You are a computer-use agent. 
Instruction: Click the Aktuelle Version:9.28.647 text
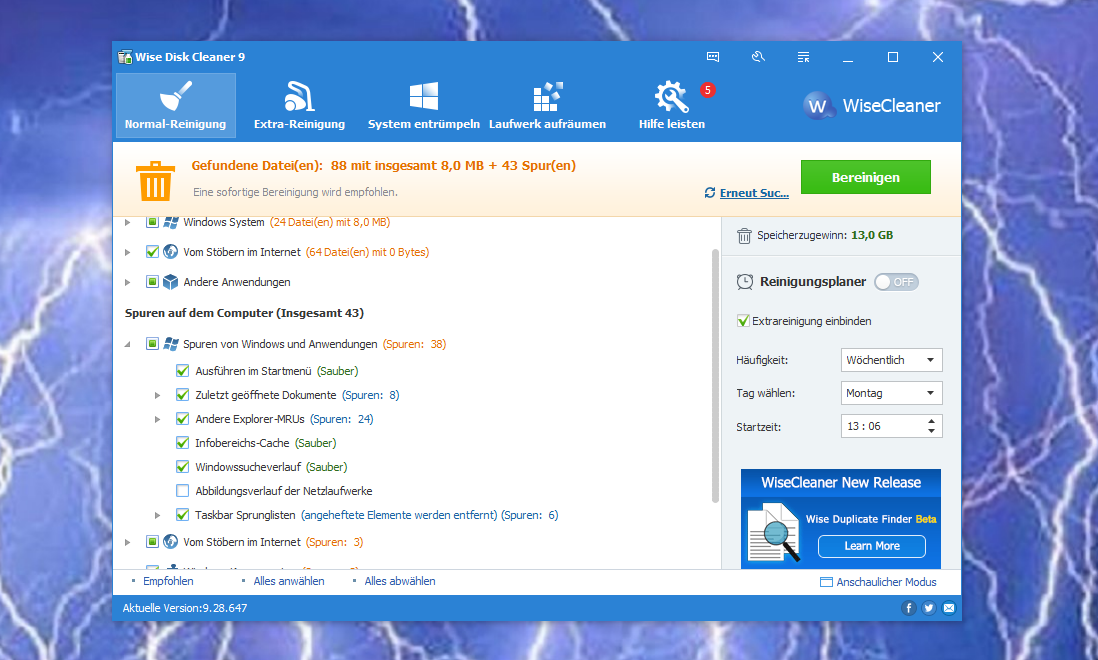(x=185, y=608)
